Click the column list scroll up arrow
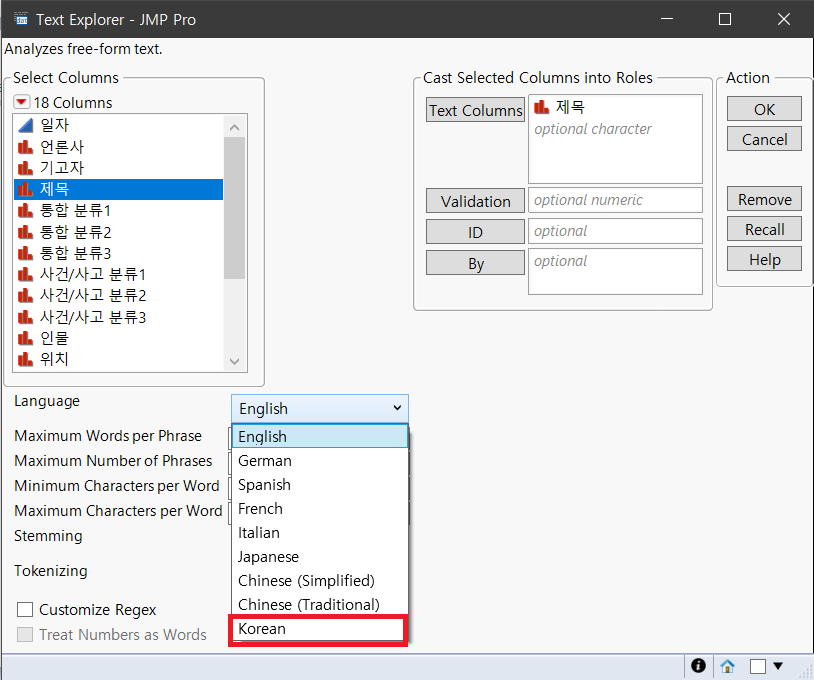This screenshot has height=680, width=814. click(235, 127)
